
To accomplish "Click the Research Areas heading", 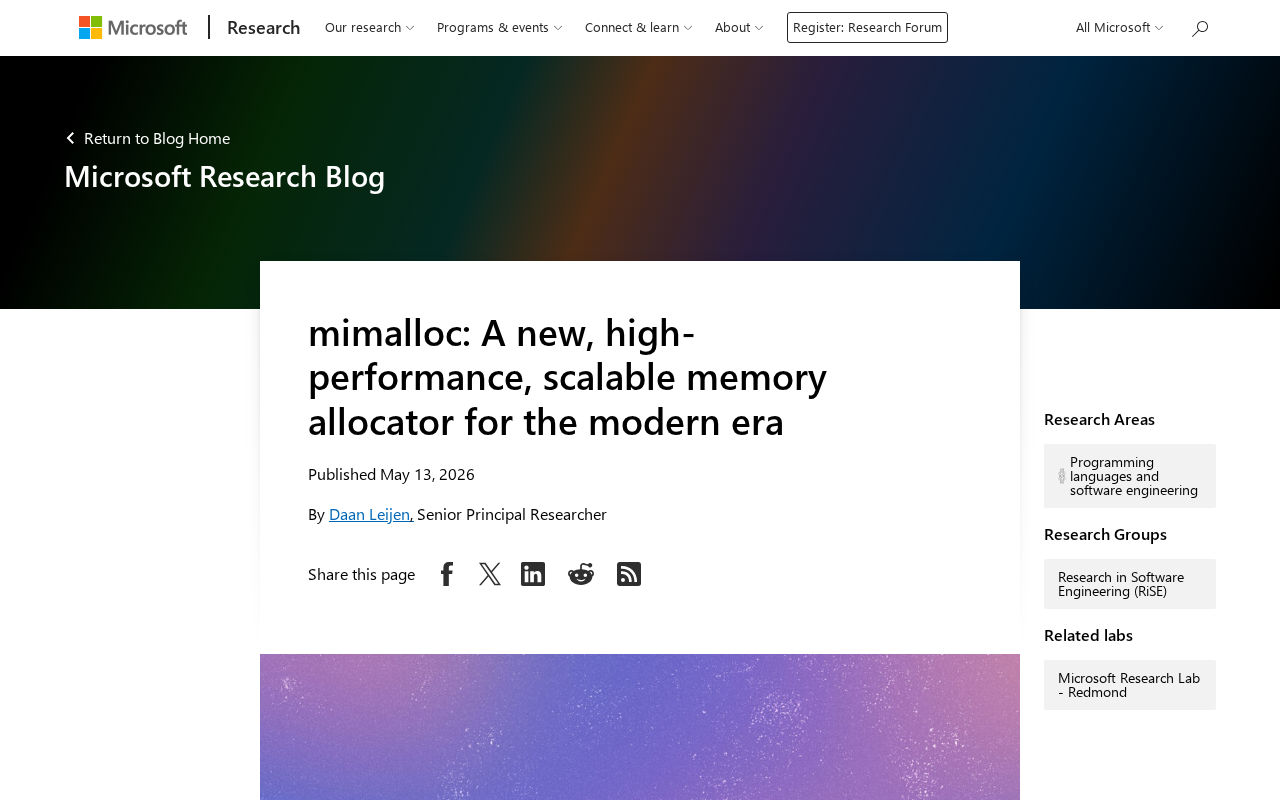I will [1099, 419].
